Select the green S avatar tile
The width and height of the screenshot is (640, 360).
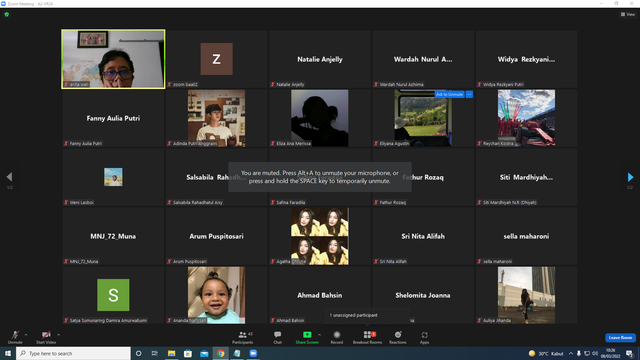point(113,295)
